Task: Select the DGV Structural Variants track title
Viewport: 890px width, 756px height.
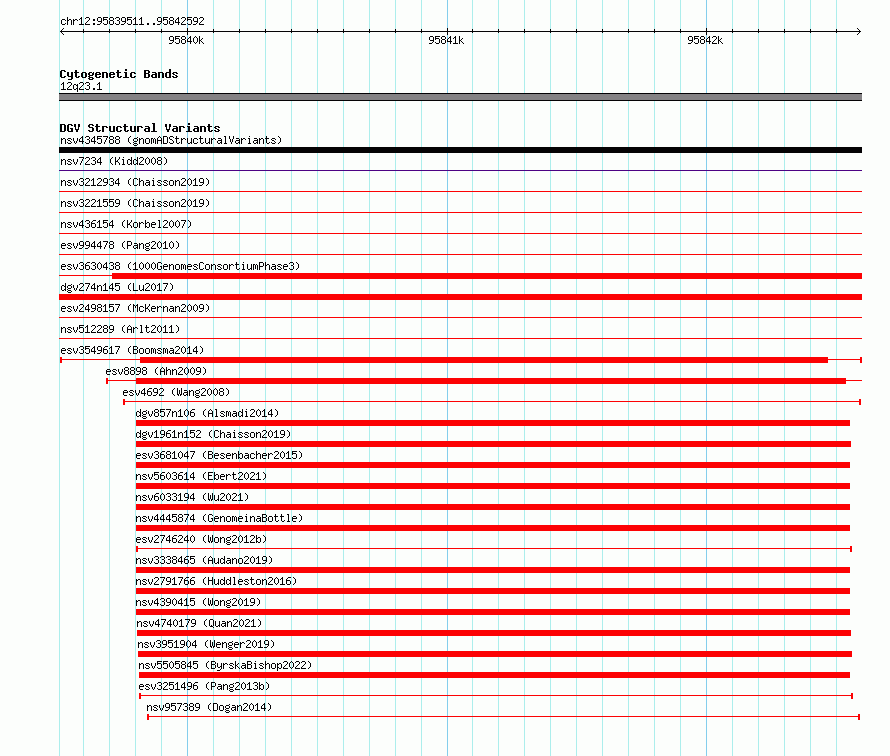Action: (140, 128)
